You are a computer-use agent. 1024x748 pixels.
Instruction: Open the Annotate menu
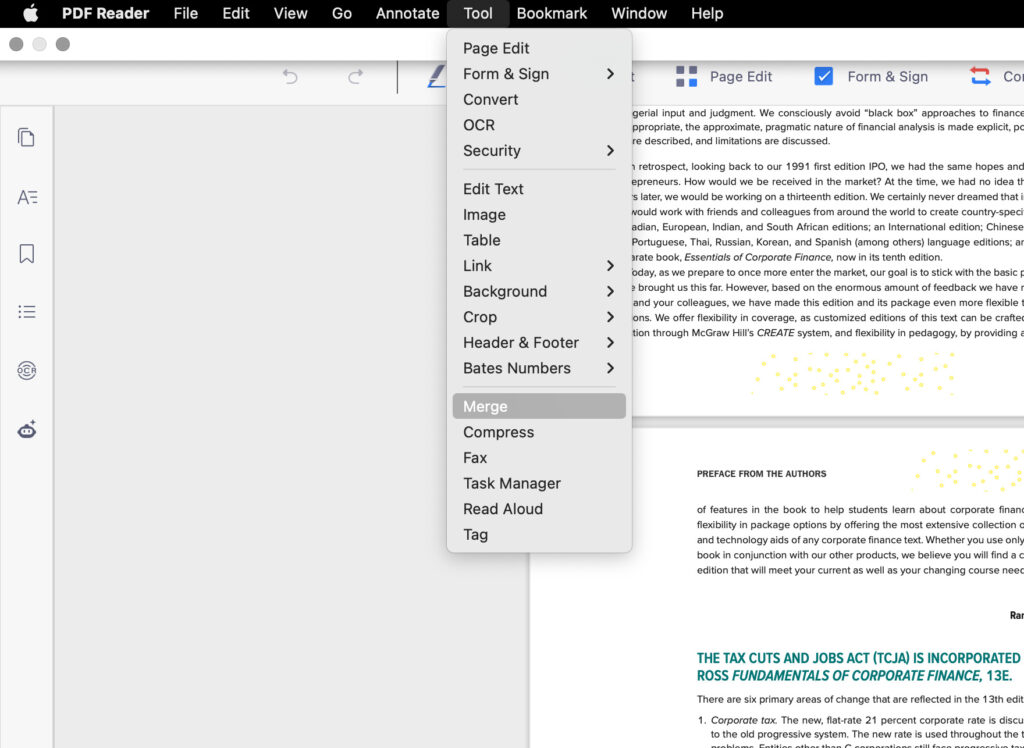pyautogui.click(x=406, y=13)
